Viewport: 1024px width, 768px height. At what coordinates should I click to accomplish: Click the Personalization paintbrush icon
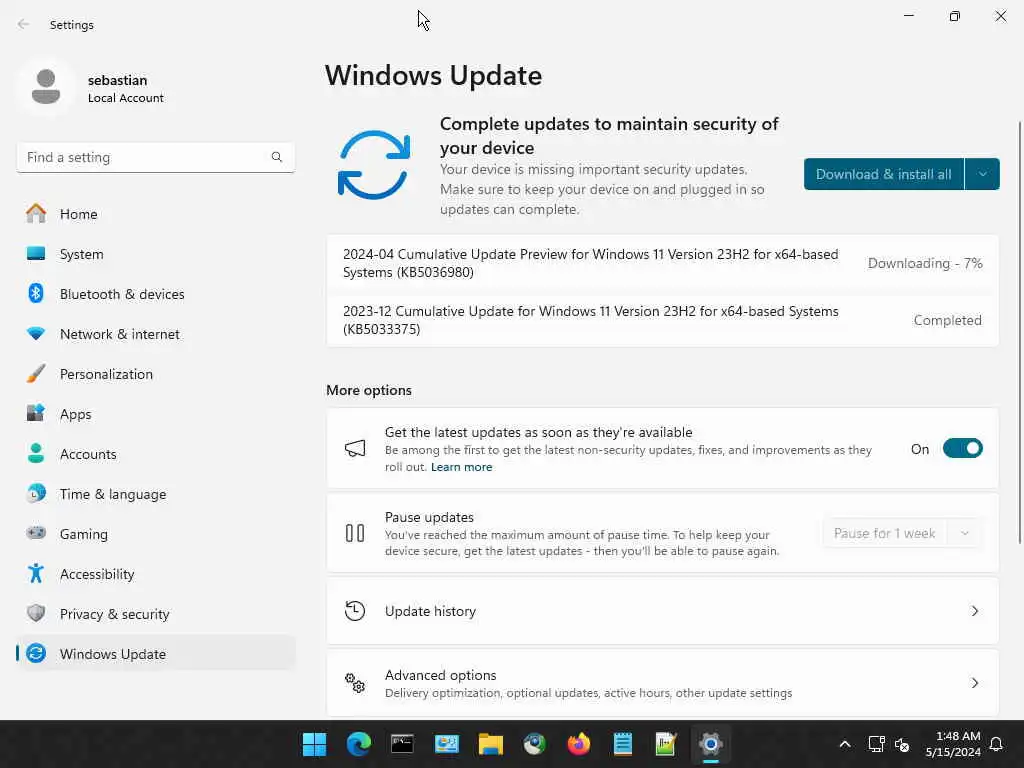coord(36,374)
